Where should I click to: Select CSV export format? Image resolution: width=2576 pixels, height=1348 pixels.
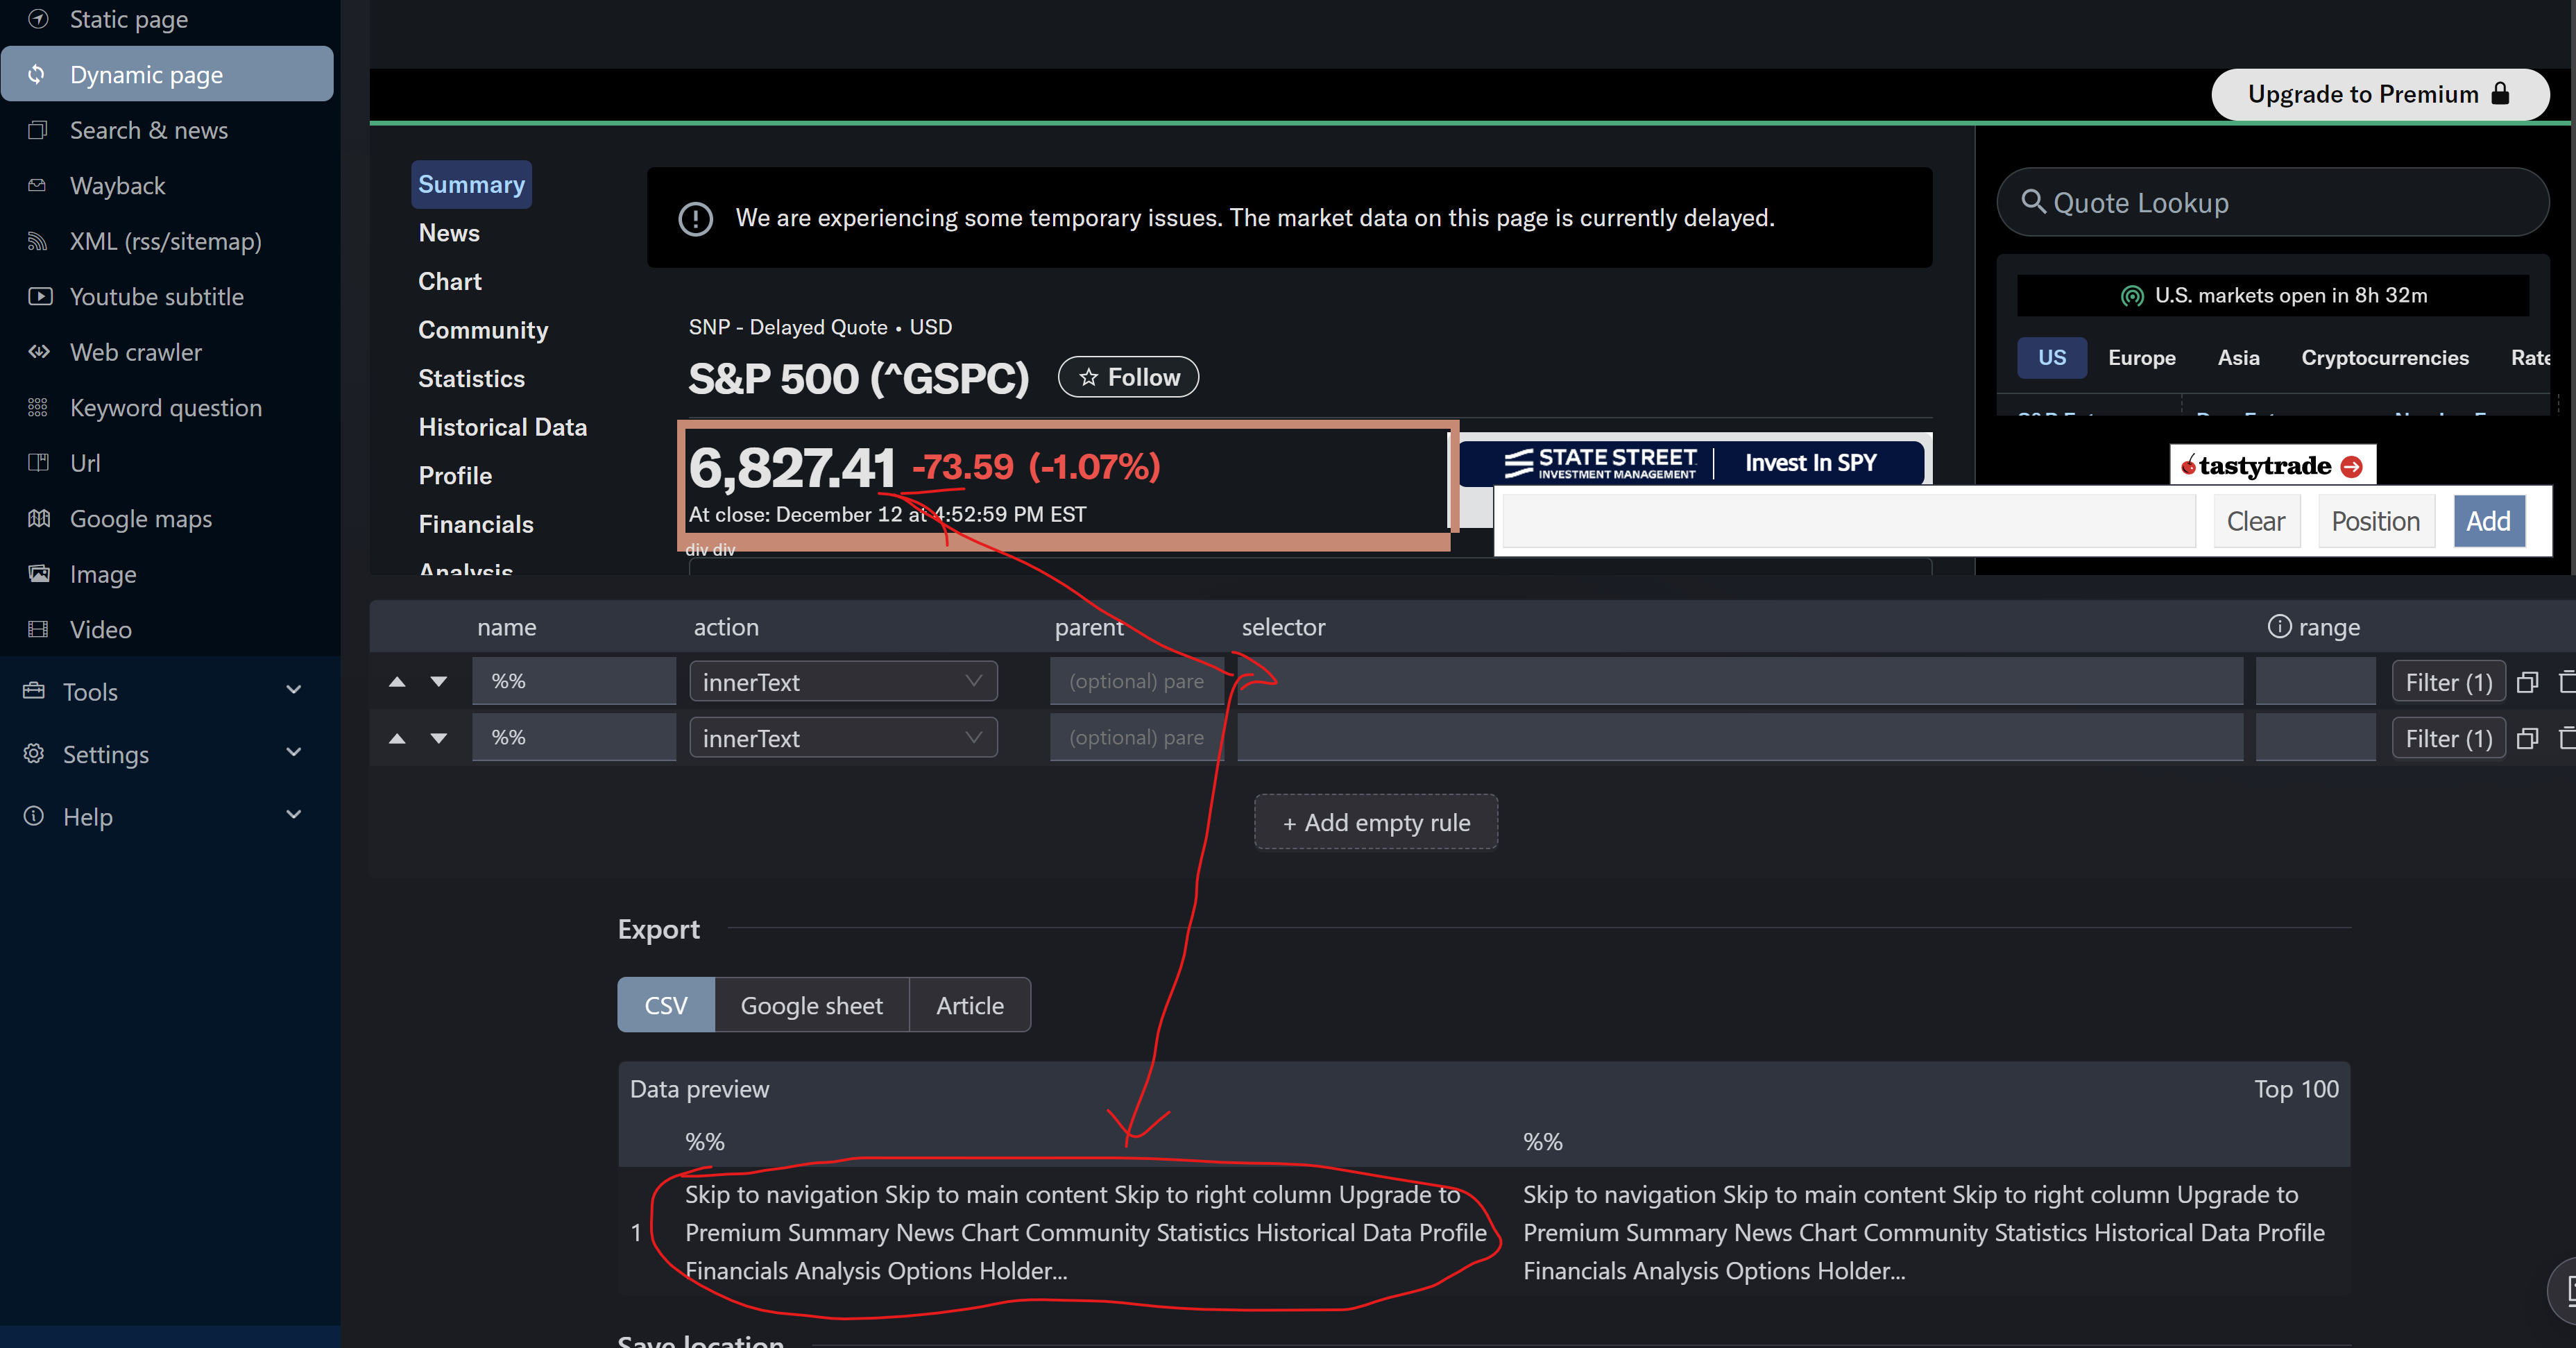pos(666,1005)
